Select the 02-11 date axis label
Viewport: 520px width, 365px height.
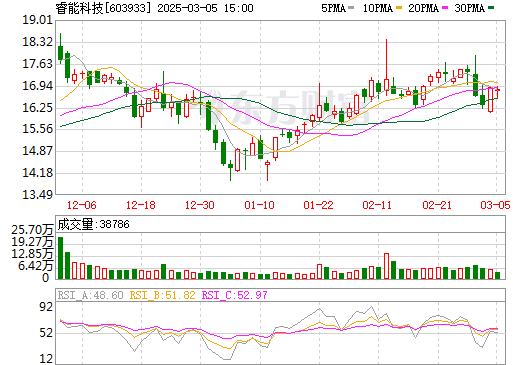(x=377, y=205)
